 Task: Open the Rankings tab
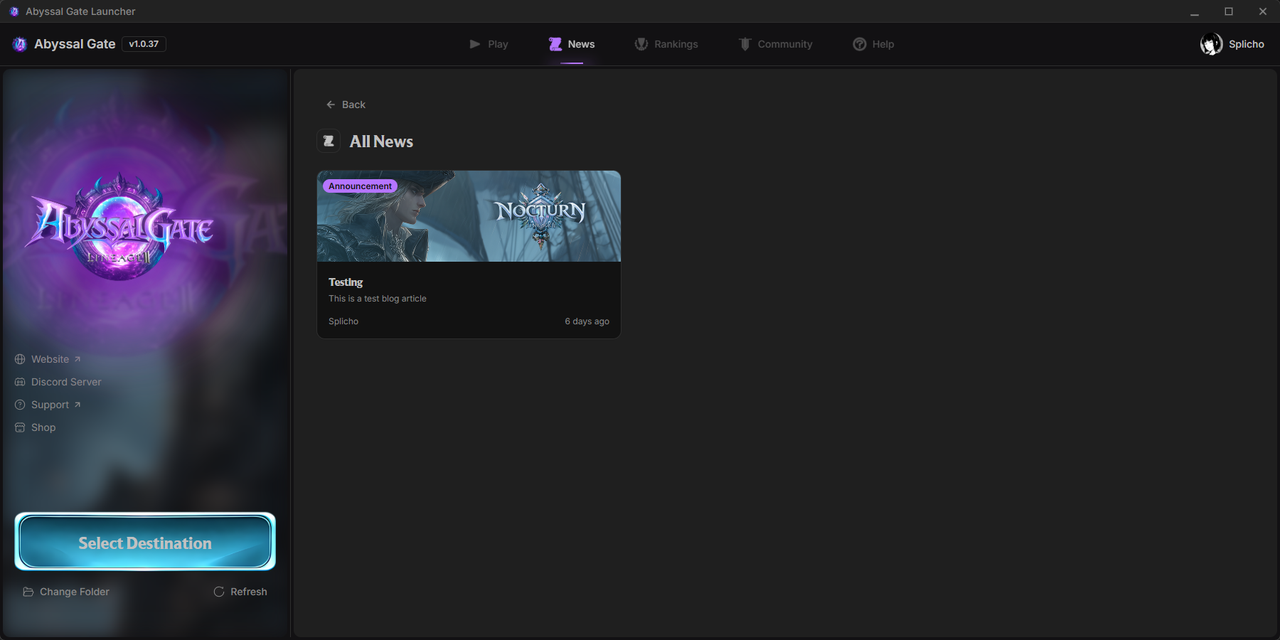666,44
